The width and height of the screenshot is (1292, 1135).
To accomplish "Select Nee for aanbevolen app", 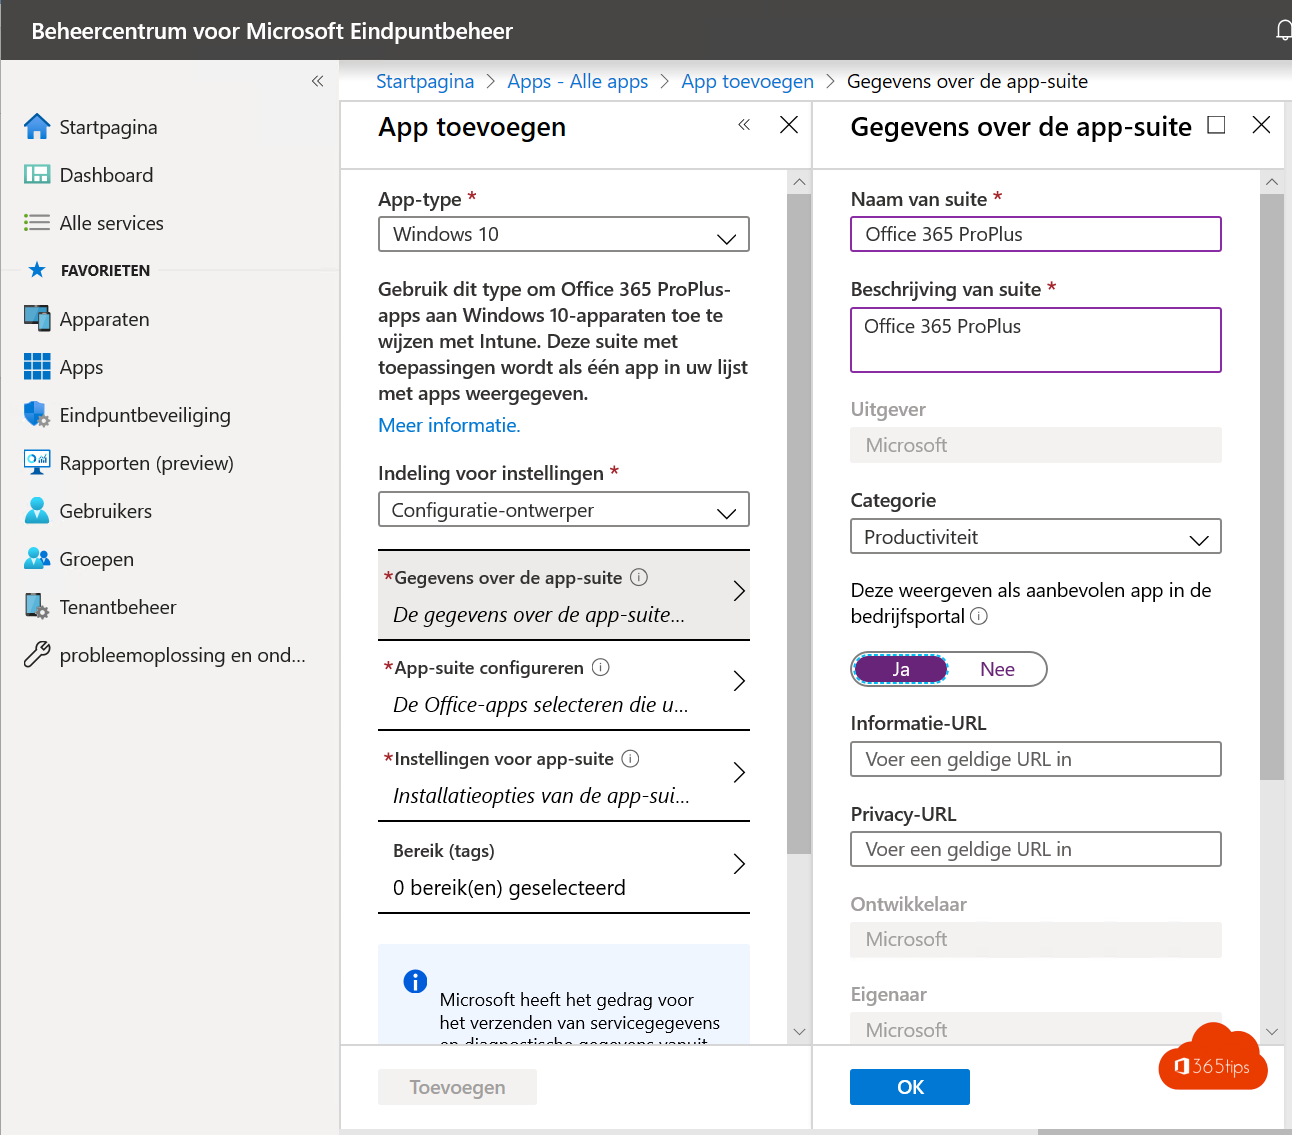I will coord(997,669).
